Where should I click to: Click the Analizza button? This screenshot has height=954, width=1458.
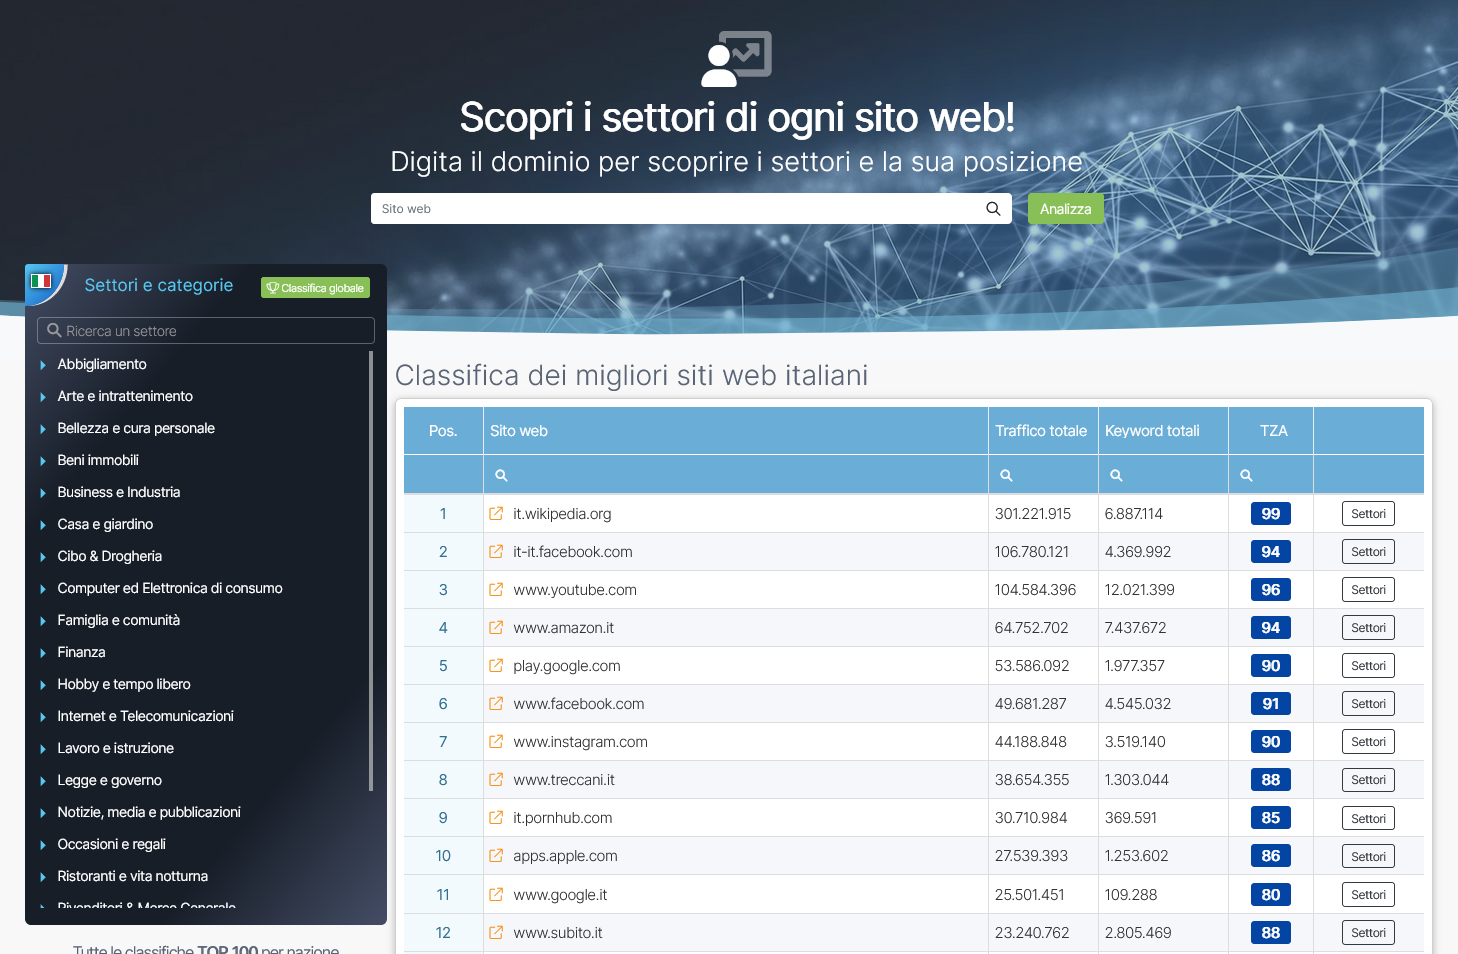(x=1065, y=208)
